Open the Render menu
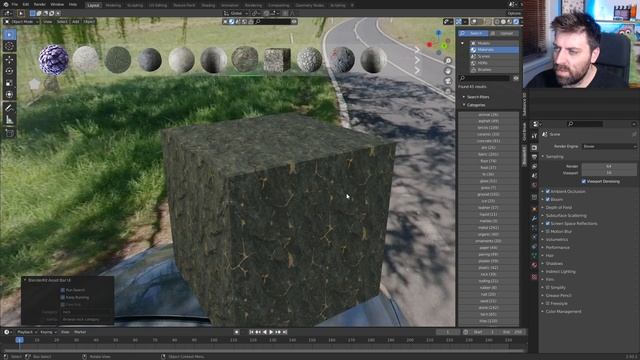 point(40,4)
